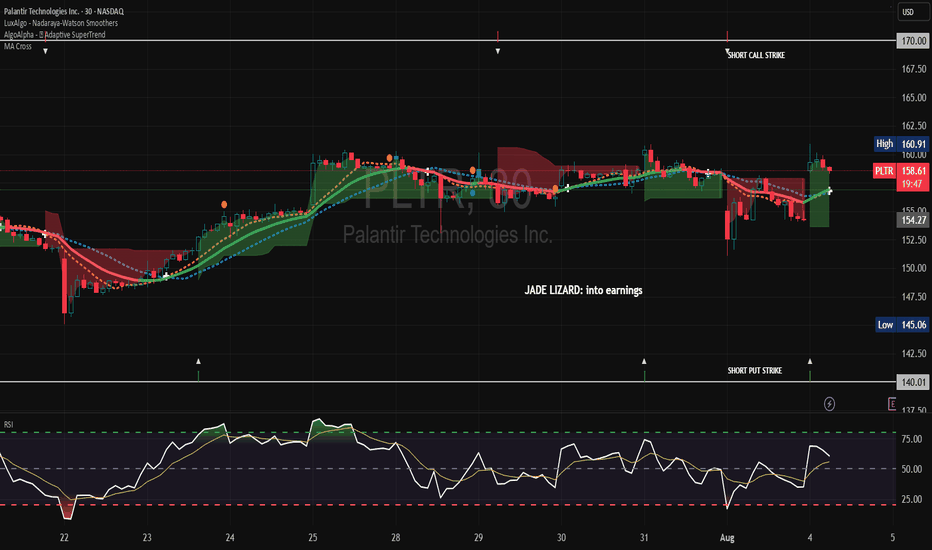Click the orange MA cross dot near date 30
Viewport: 932px width, 550px height.
pyautogui.click(x=555, y=188)
